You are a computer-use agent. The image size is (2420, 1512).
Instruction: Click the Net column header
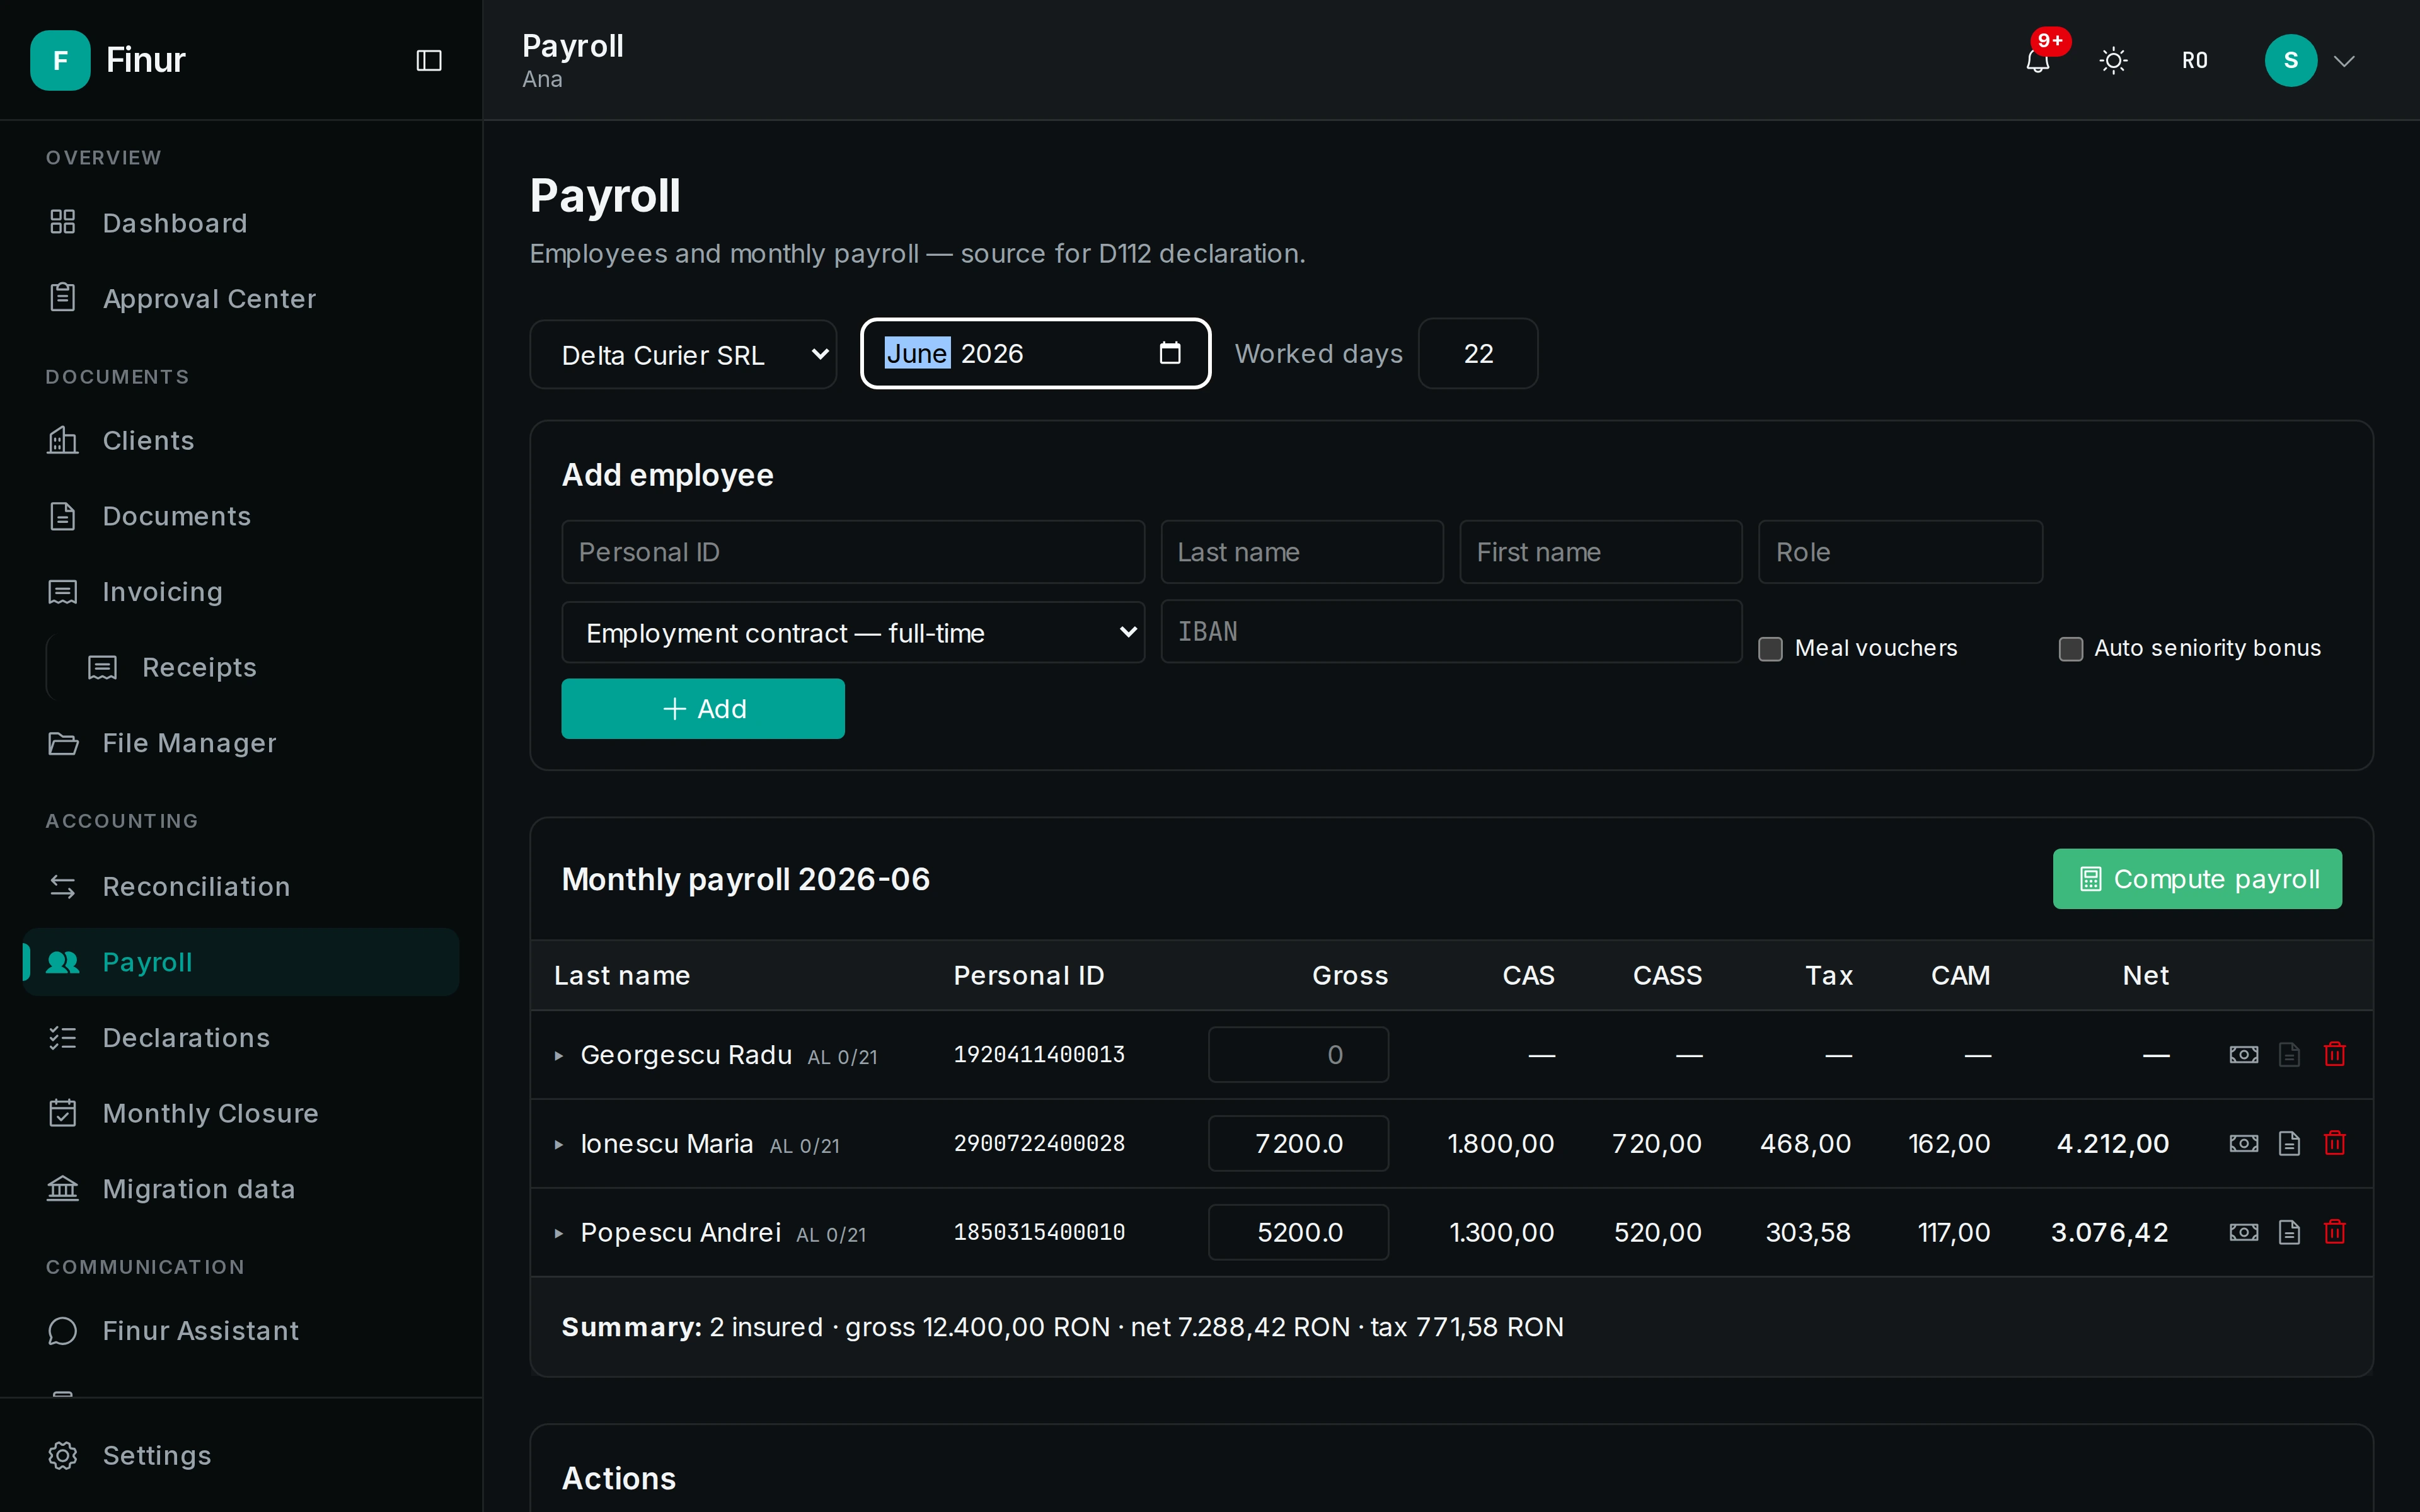click(x=2145, y=976)
